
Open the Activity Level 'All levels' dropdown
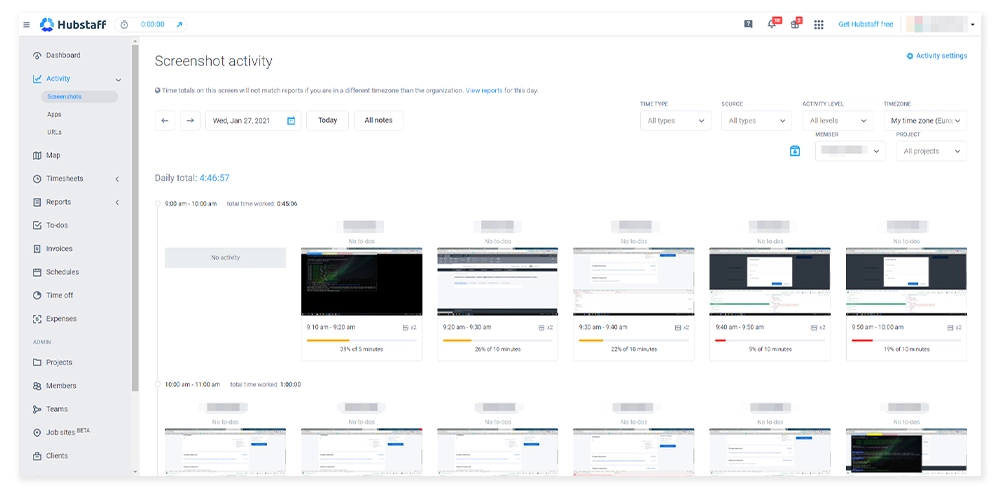837,120
